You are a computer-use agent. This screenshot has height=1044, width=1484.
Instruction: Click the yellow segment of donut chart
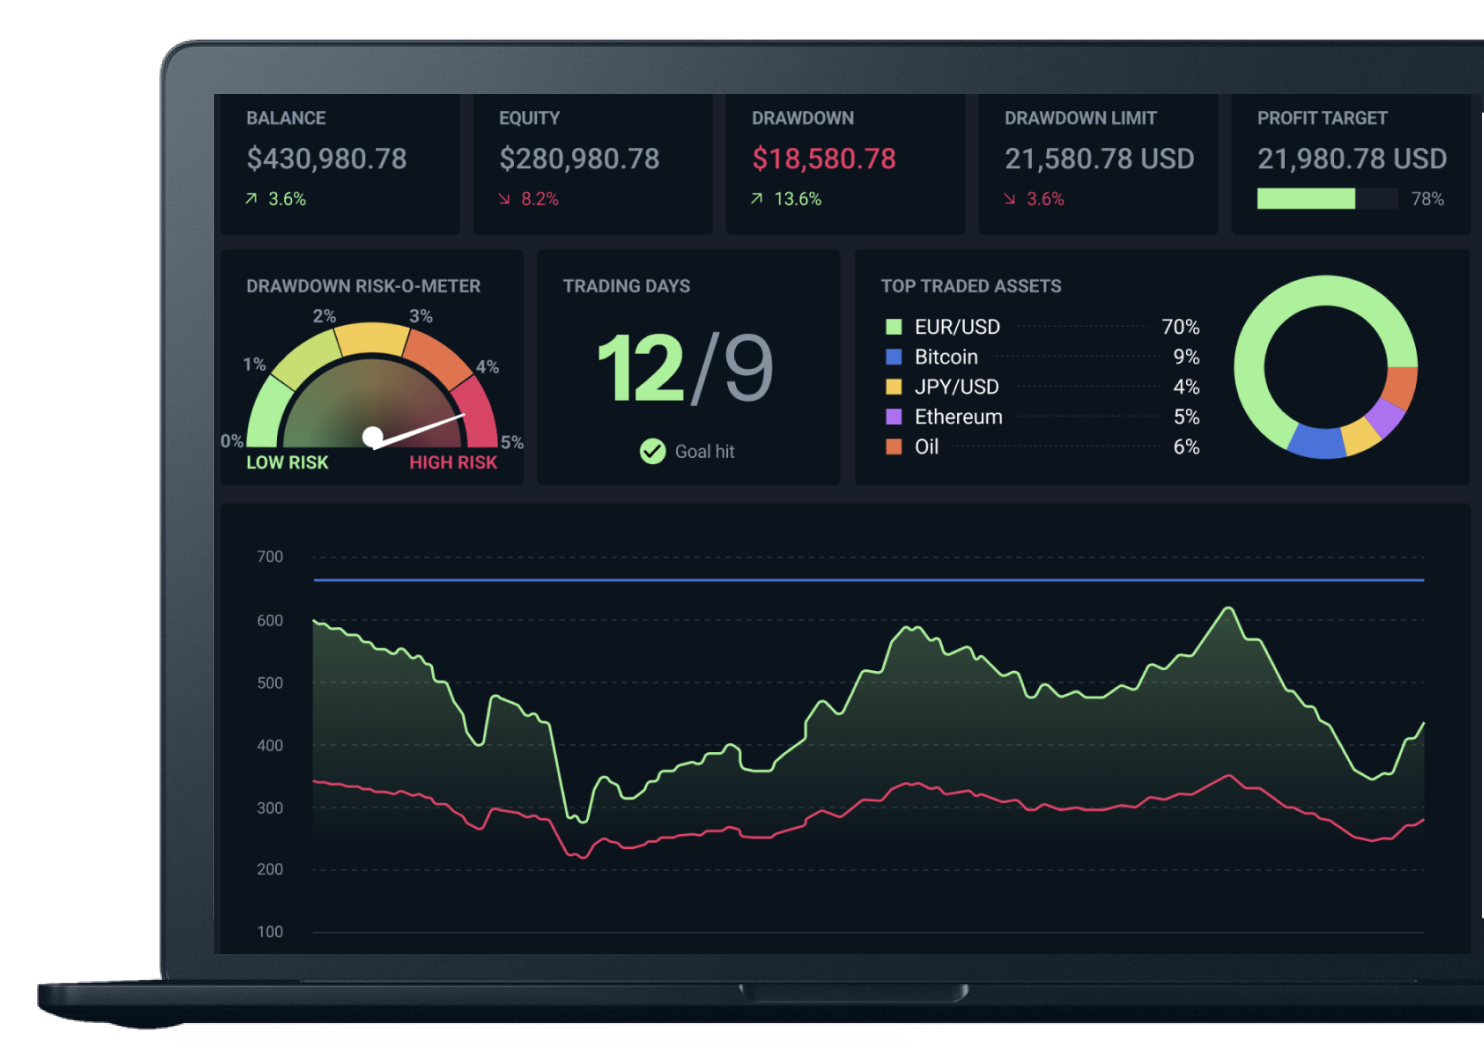tap(1361, 436)
